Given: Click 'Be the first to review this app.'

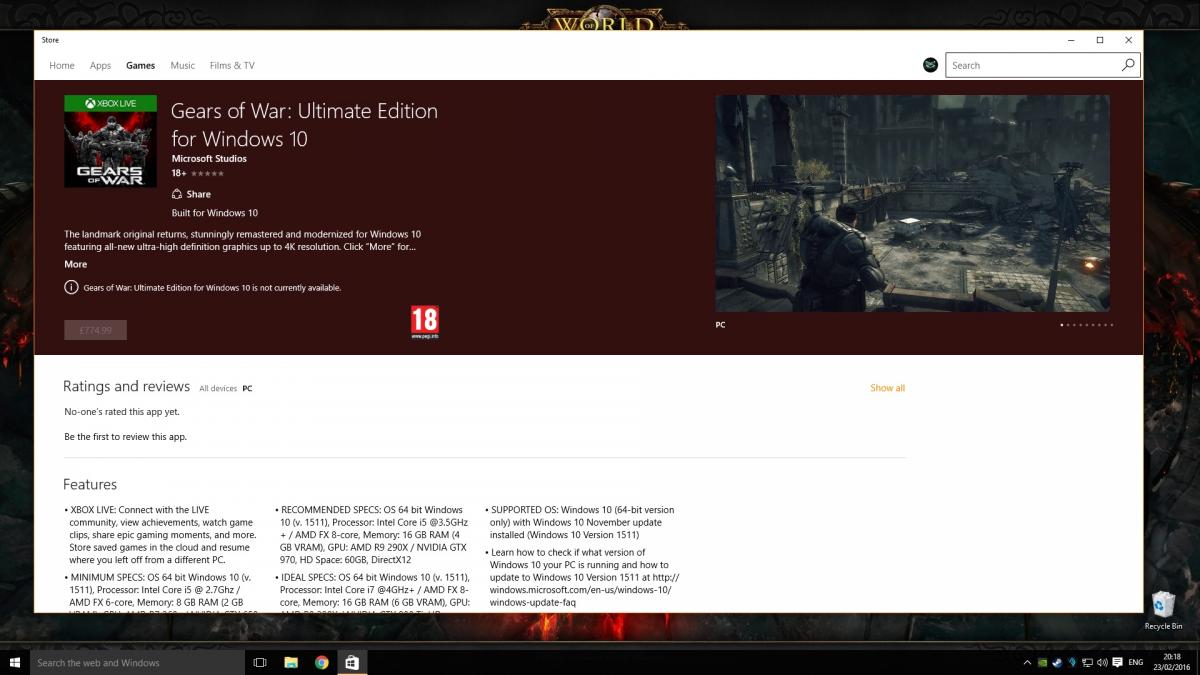Looking at the screenshot, I should coord(125,437).
